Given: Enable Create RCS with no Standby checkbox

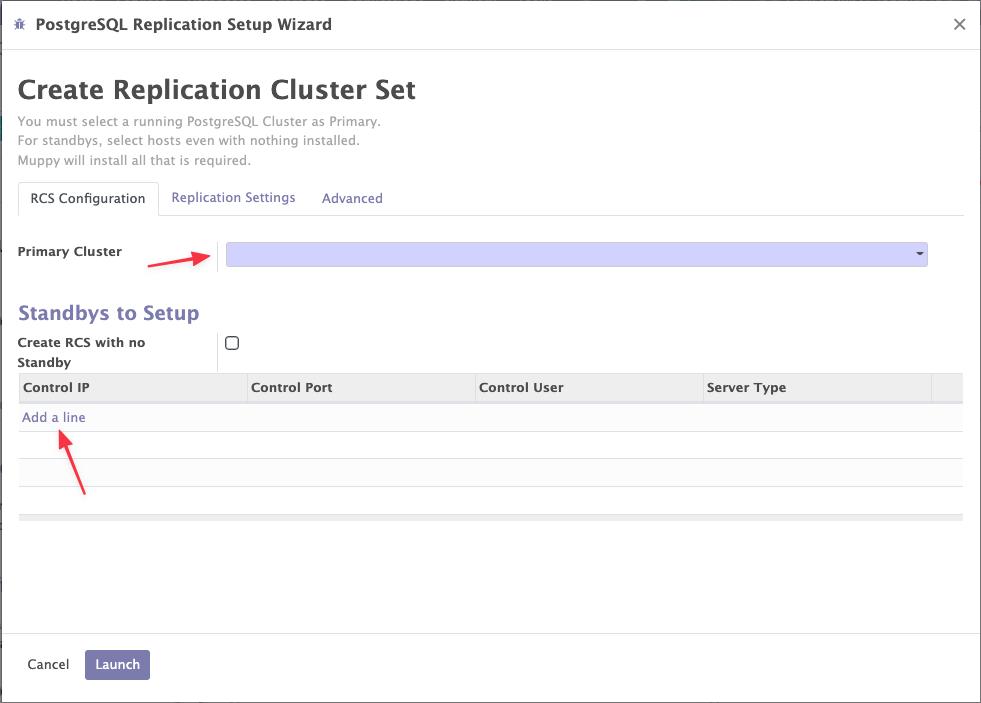Looking at the screenshot, I should point(232,343).
